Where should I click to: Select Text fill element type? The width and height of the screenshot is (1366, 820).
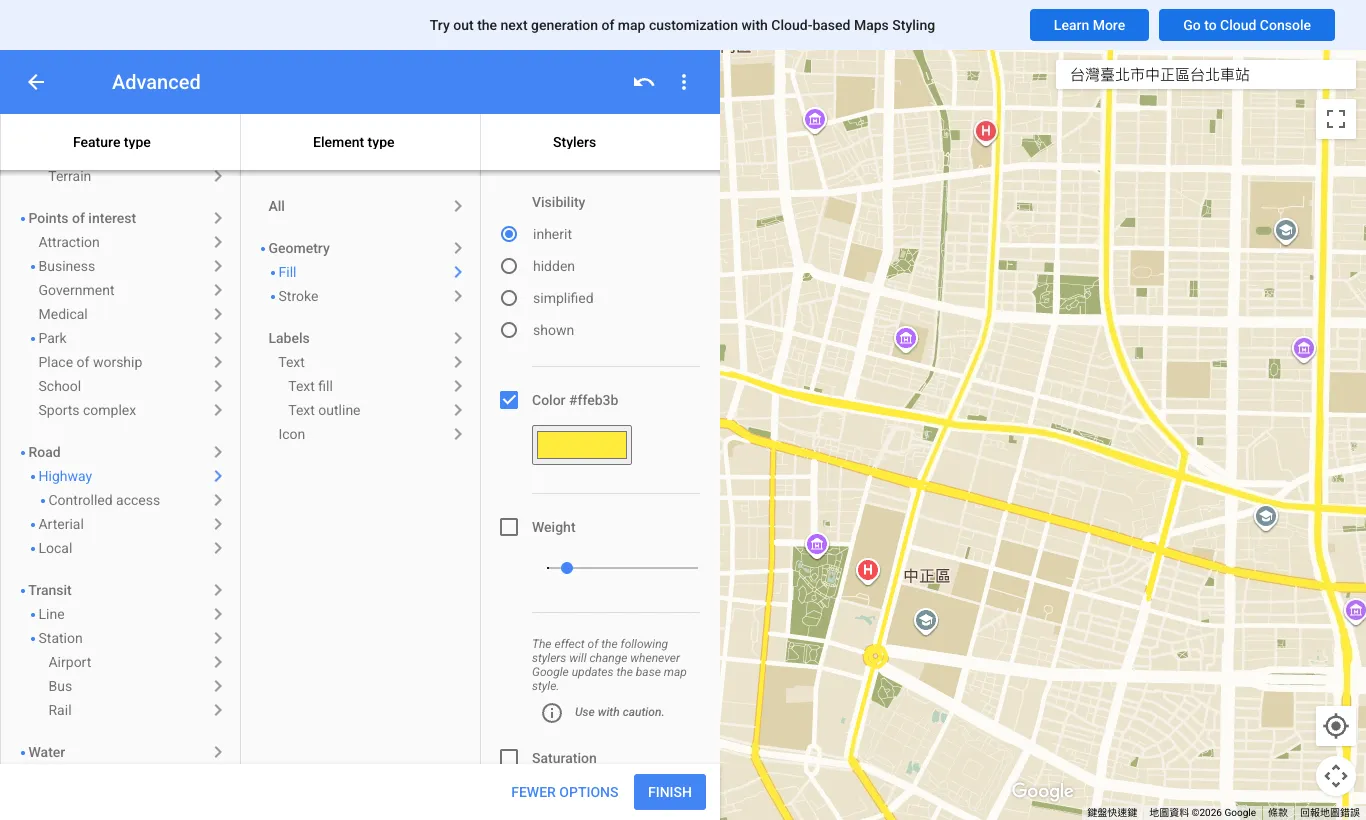310,386
